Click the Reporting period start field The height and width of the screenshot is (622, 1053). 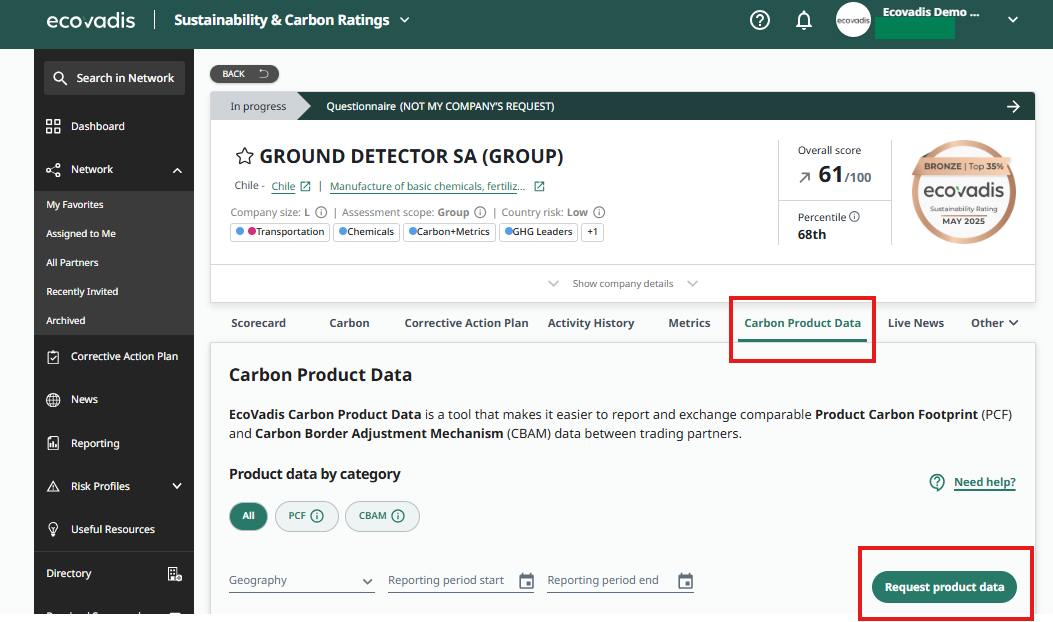461,580
